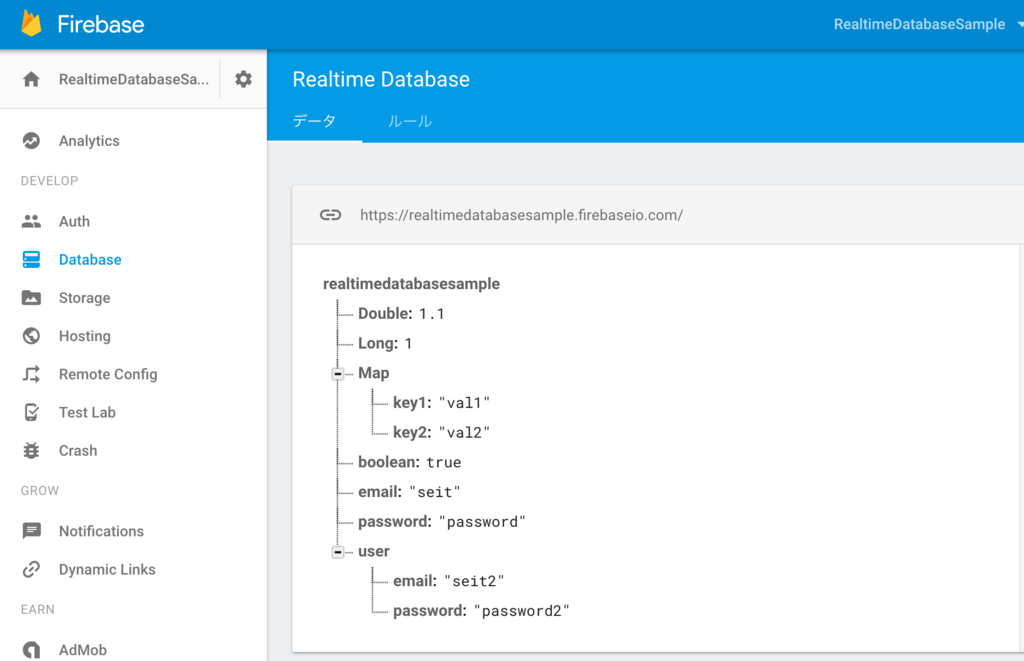The width and height of the screenshot is (1024, 661).
Task: Click the Dynamic Links chain icon
Action: [31, 570]
